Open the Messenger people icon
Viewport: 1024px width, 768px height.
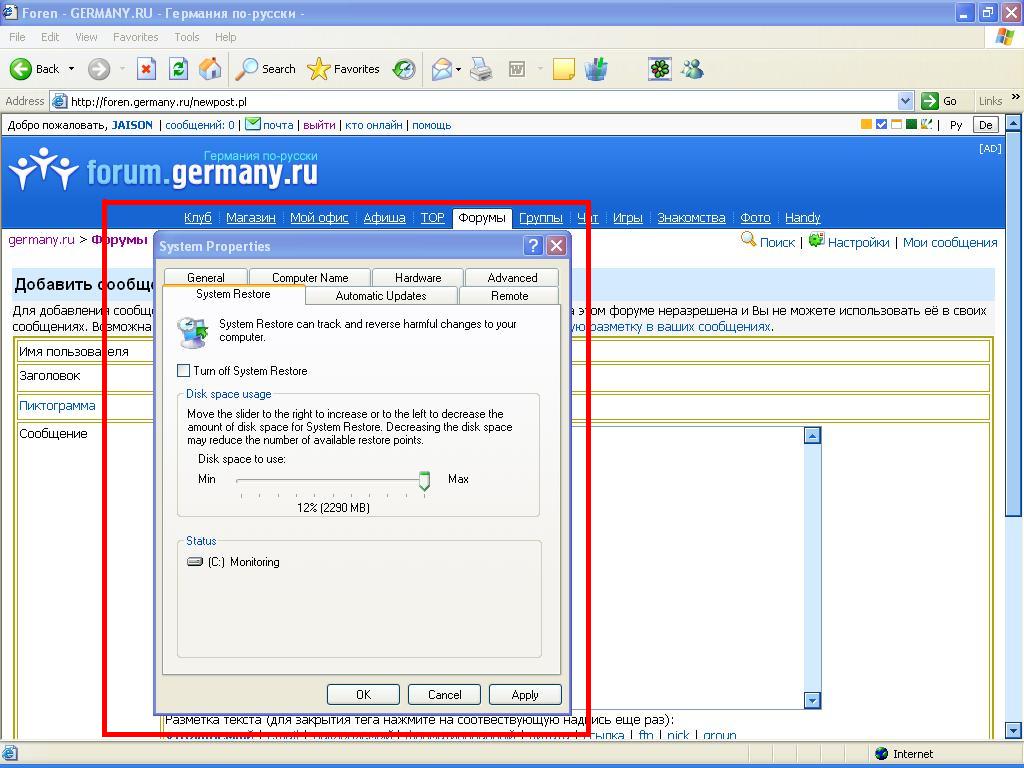(x=692, y=69)
